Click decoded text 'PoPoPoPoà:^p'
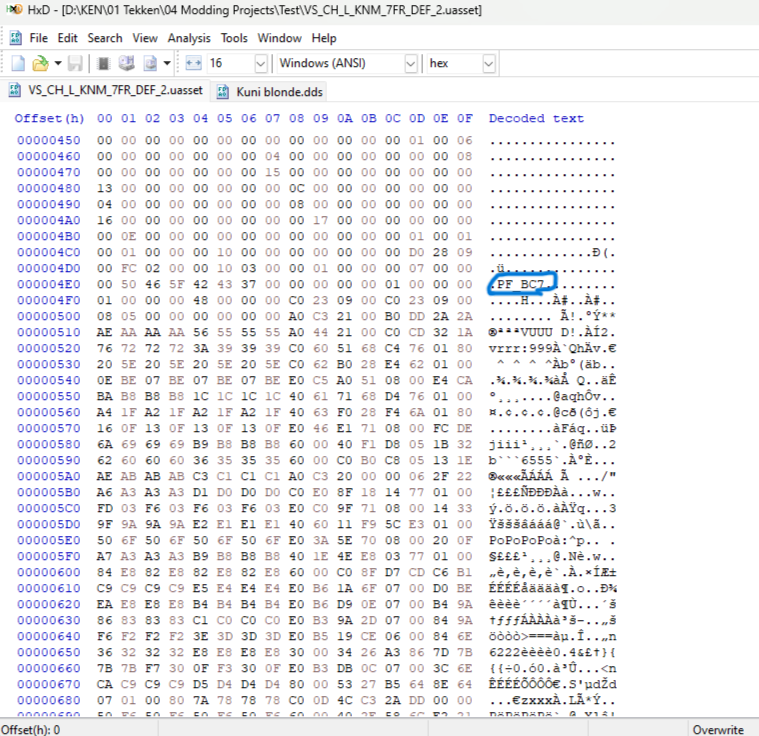This screenshot has width=759, height=736. [x=536, y=540]
